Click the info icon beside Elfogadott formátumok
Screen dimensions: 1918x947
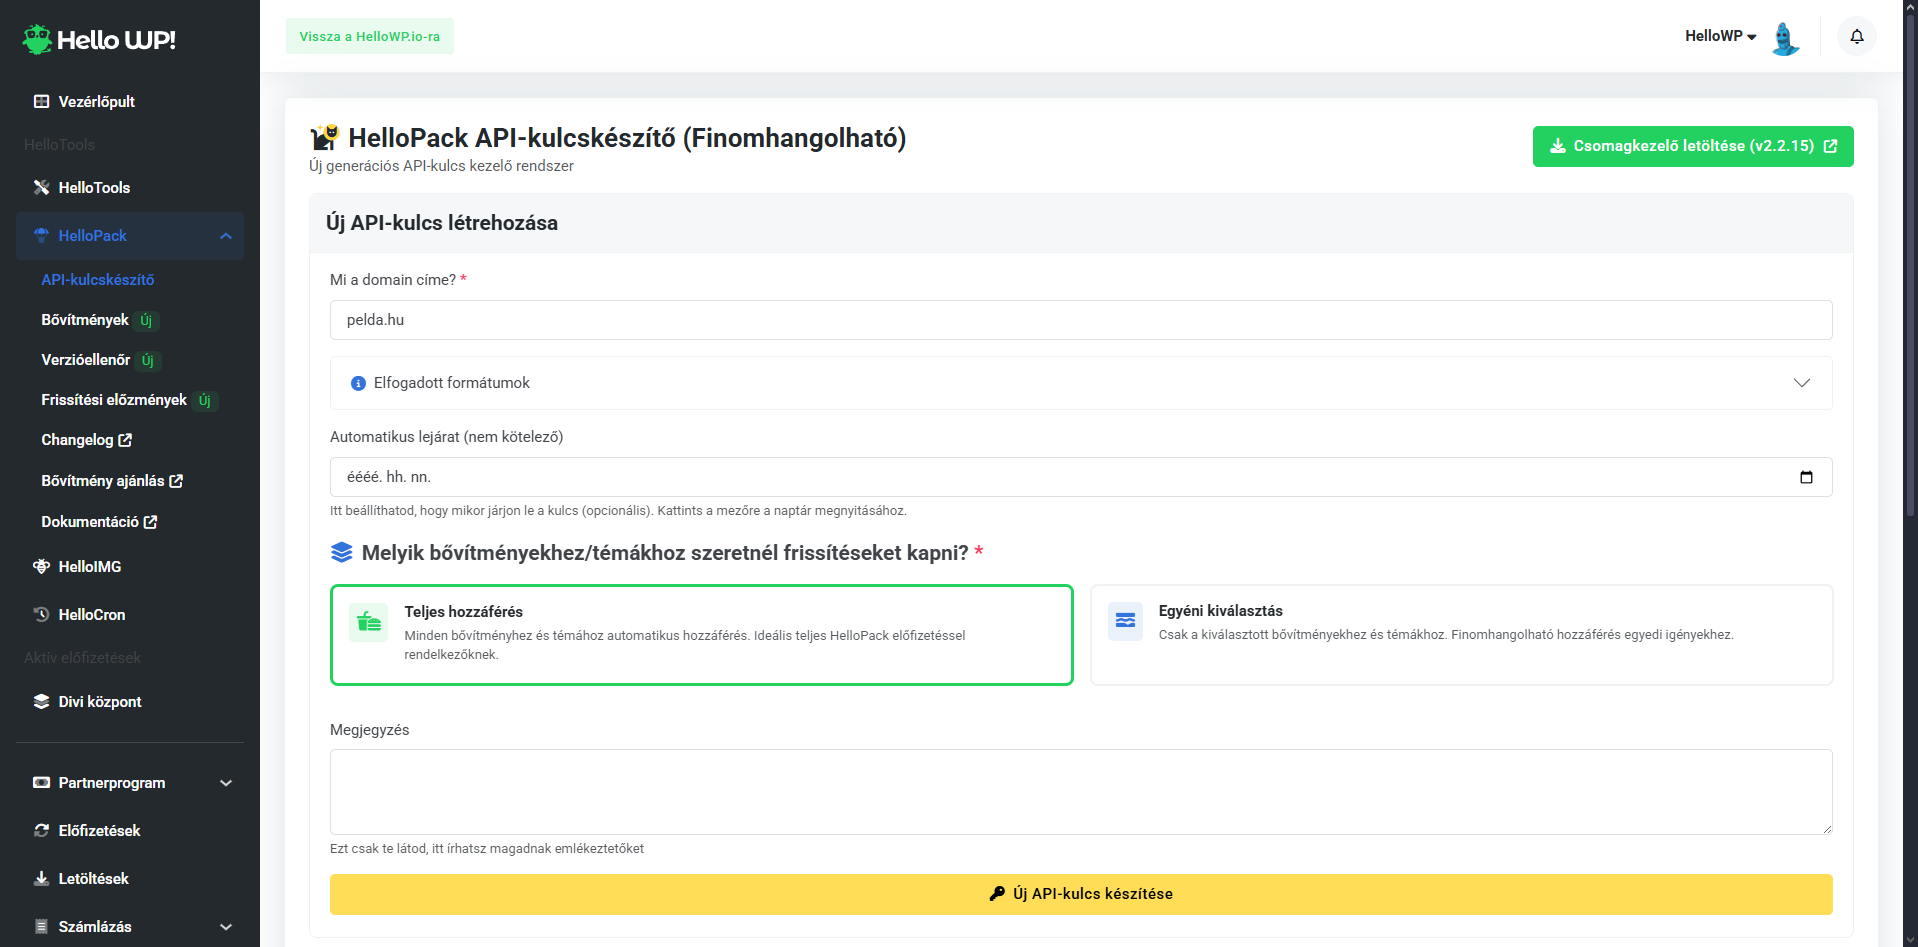358,384
